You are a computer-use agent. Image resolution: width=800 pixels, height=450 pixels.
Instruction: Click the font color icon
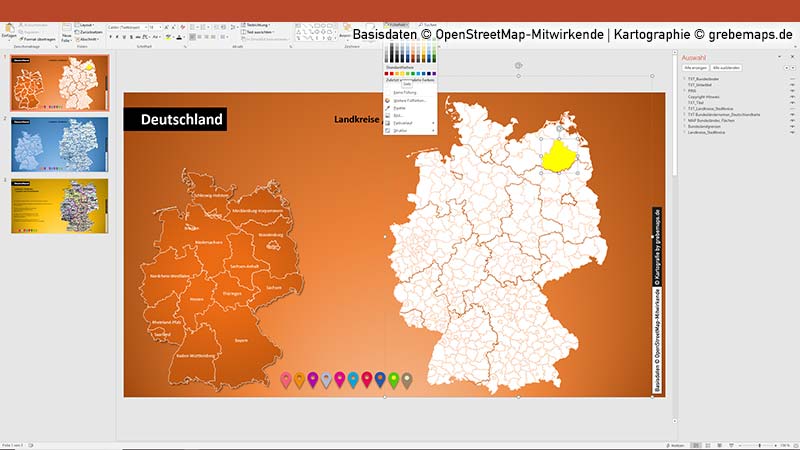tap(177, 38)
